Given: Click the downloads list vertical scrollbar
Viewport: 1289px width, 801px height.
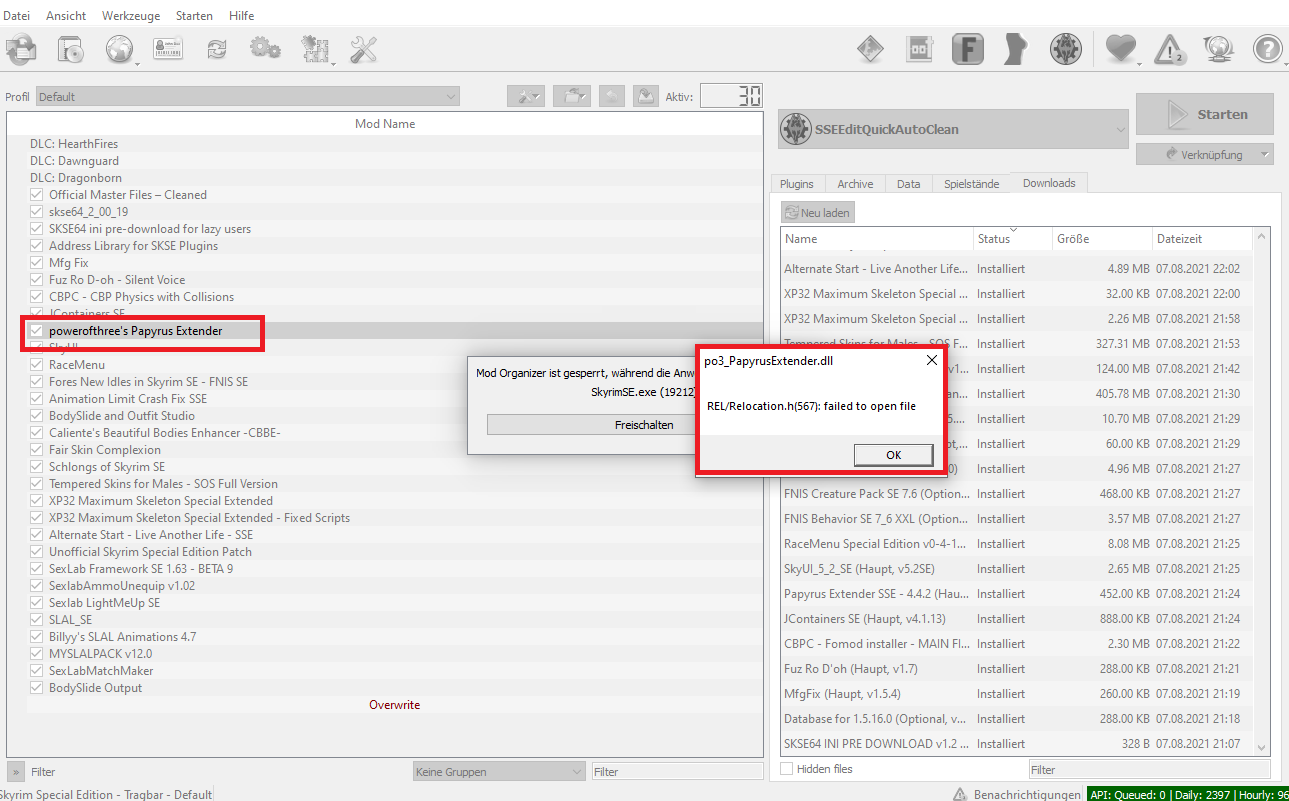Looking at the screenshot, I should pos(1261,490).
